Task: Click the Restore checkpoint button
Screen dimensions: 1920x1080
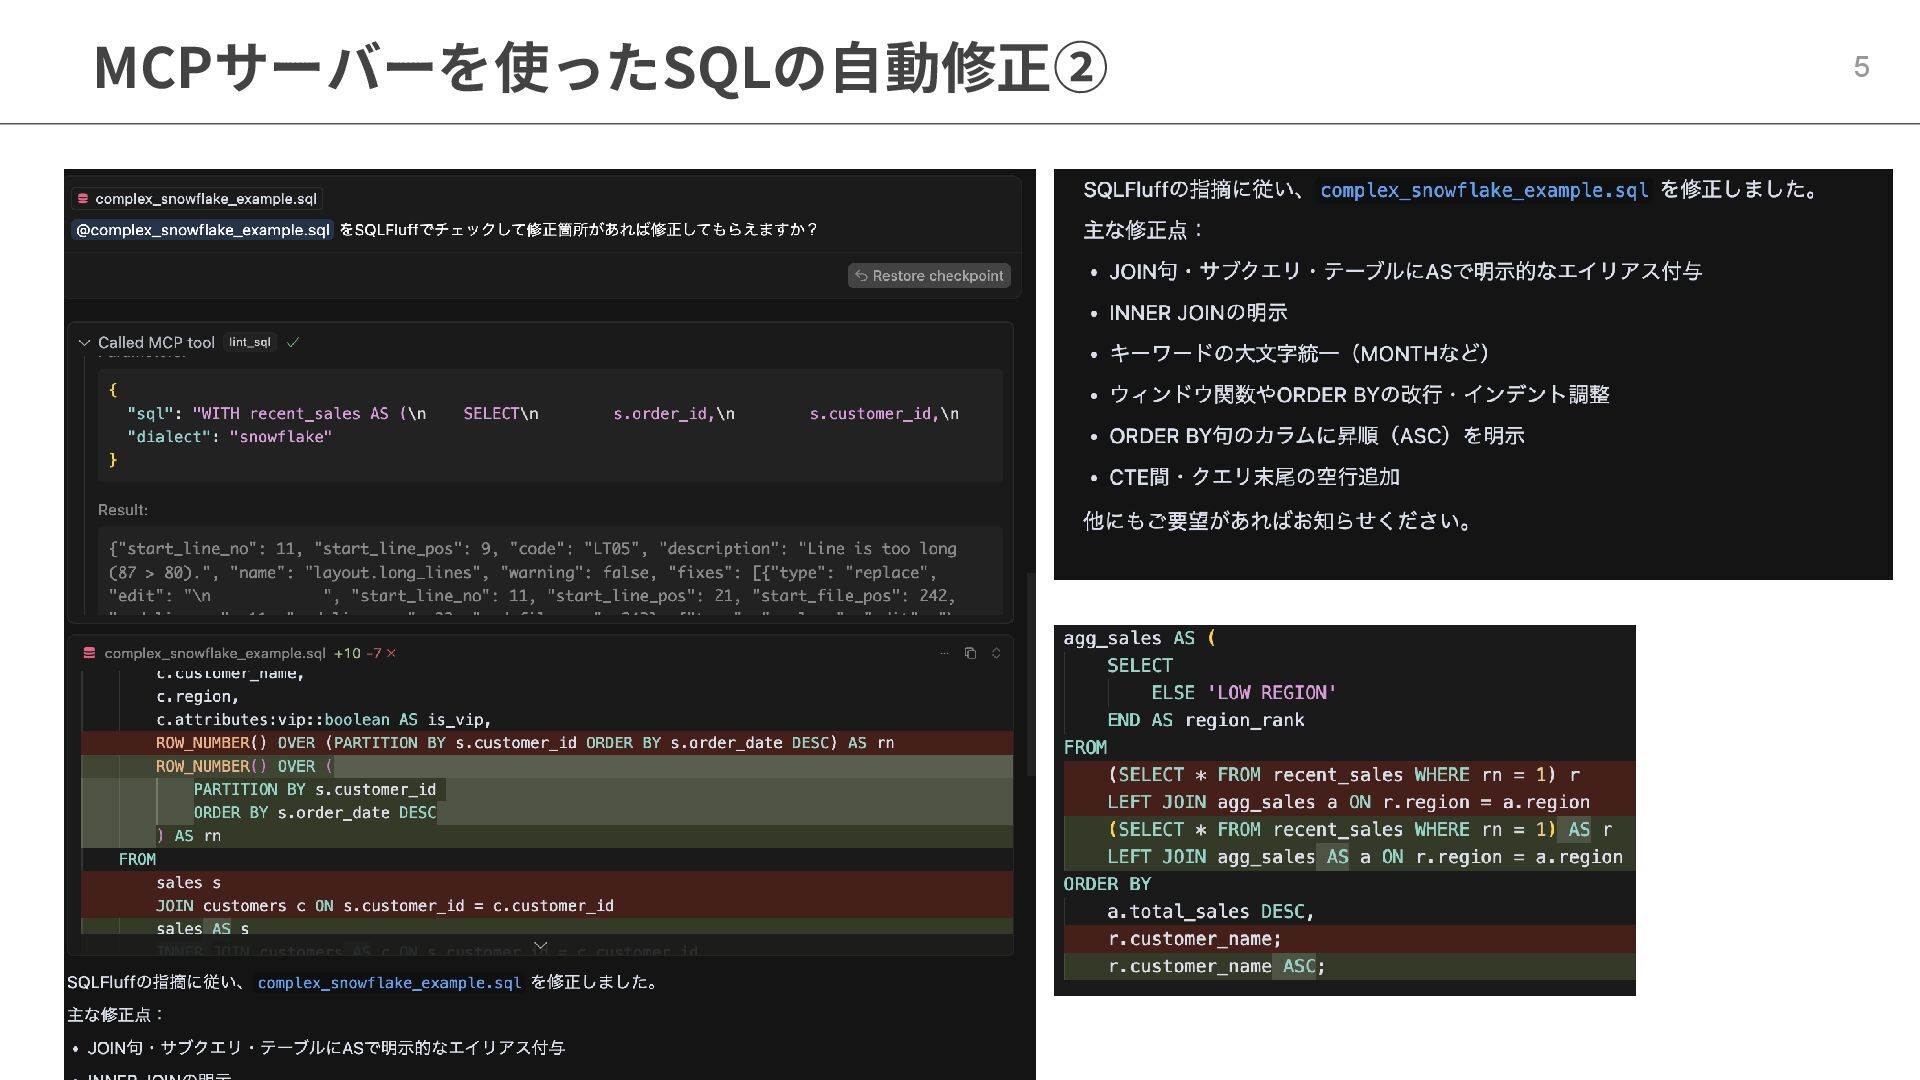Action: [929, 276]
